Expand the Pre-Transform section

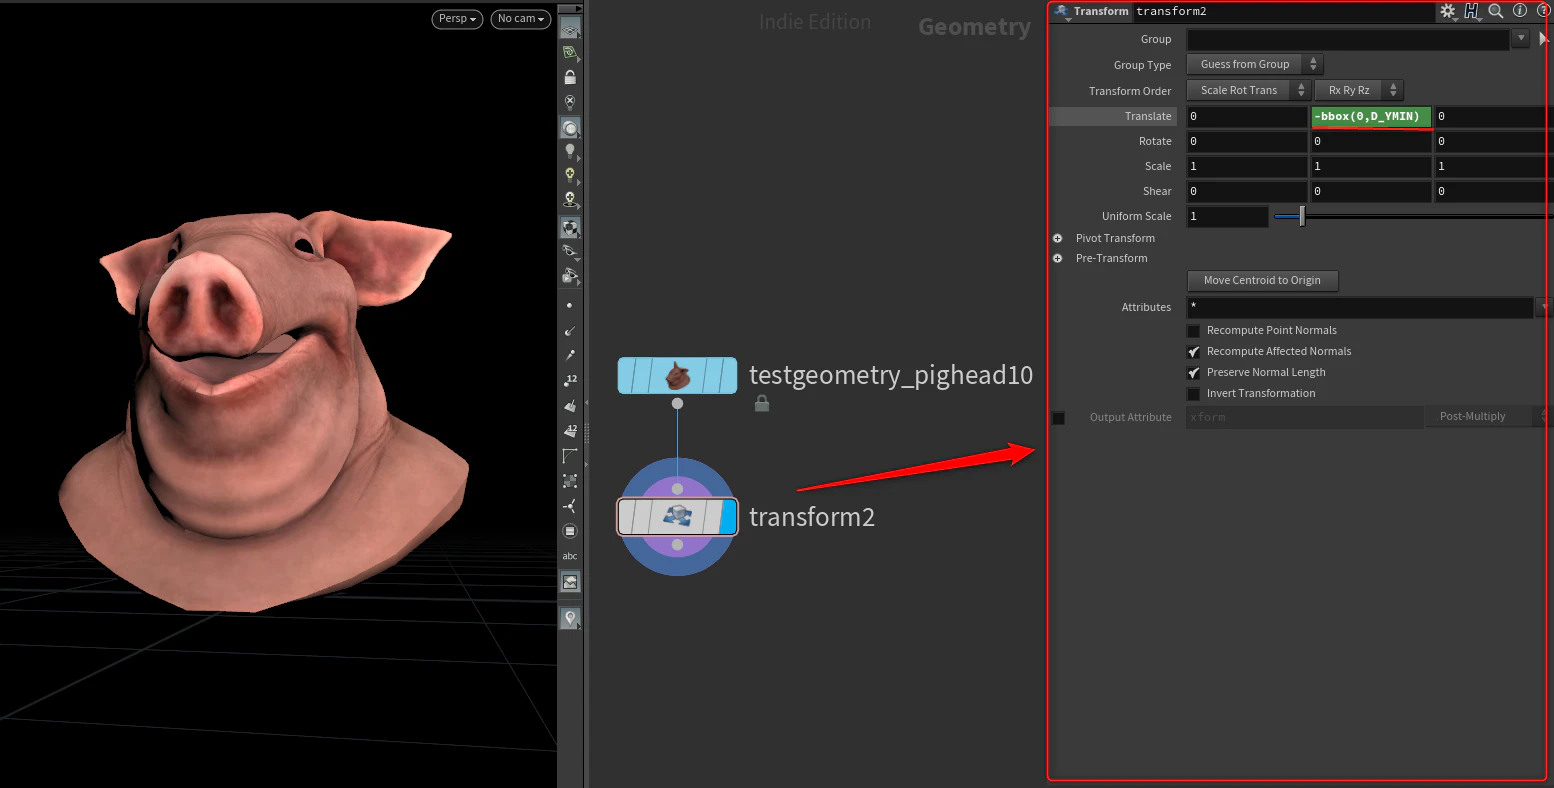click(1057, 258)
